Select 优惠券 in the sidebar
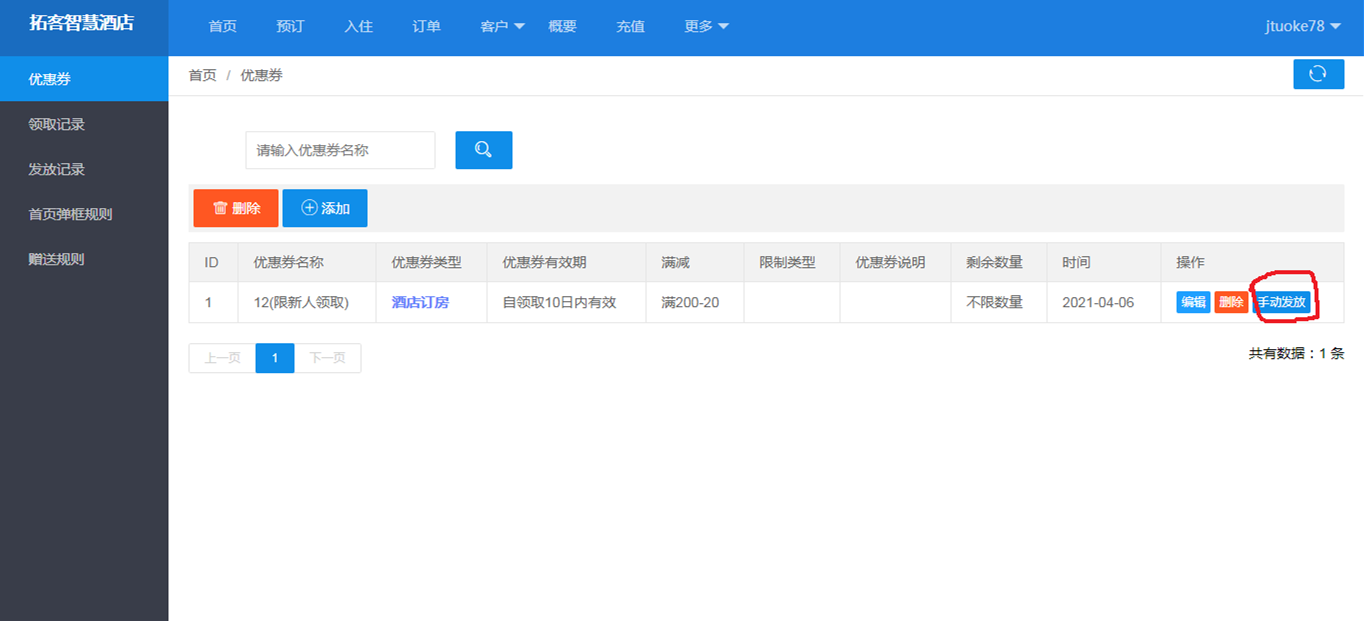The width and height of the screenshot is (1364, 621). [x=84, y=79]
